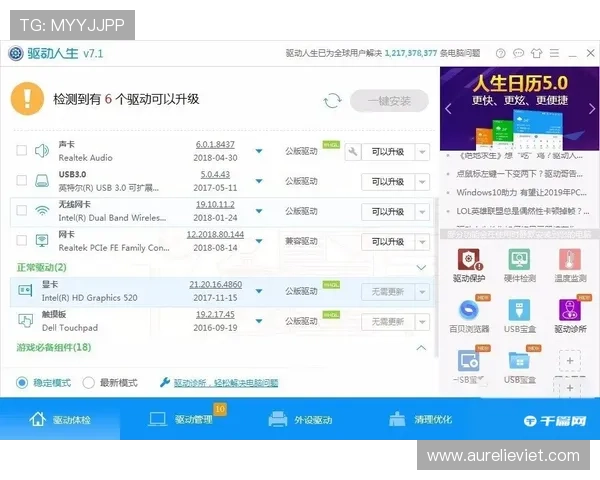The height and width of the screenshot is (480, 600).
Task: Launch 百贝浏览器
Action: [469, 316]
